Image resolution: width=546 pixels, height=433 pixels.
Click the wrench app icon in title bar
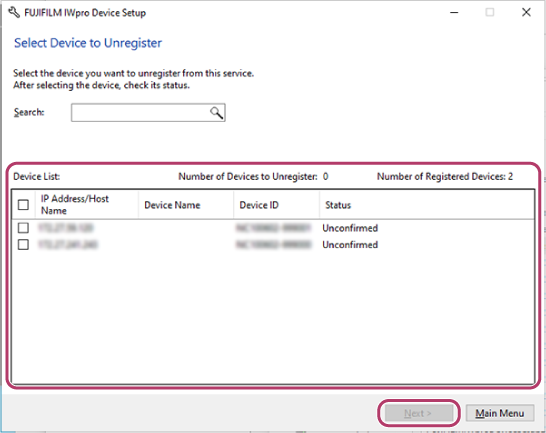pos(14,13)
